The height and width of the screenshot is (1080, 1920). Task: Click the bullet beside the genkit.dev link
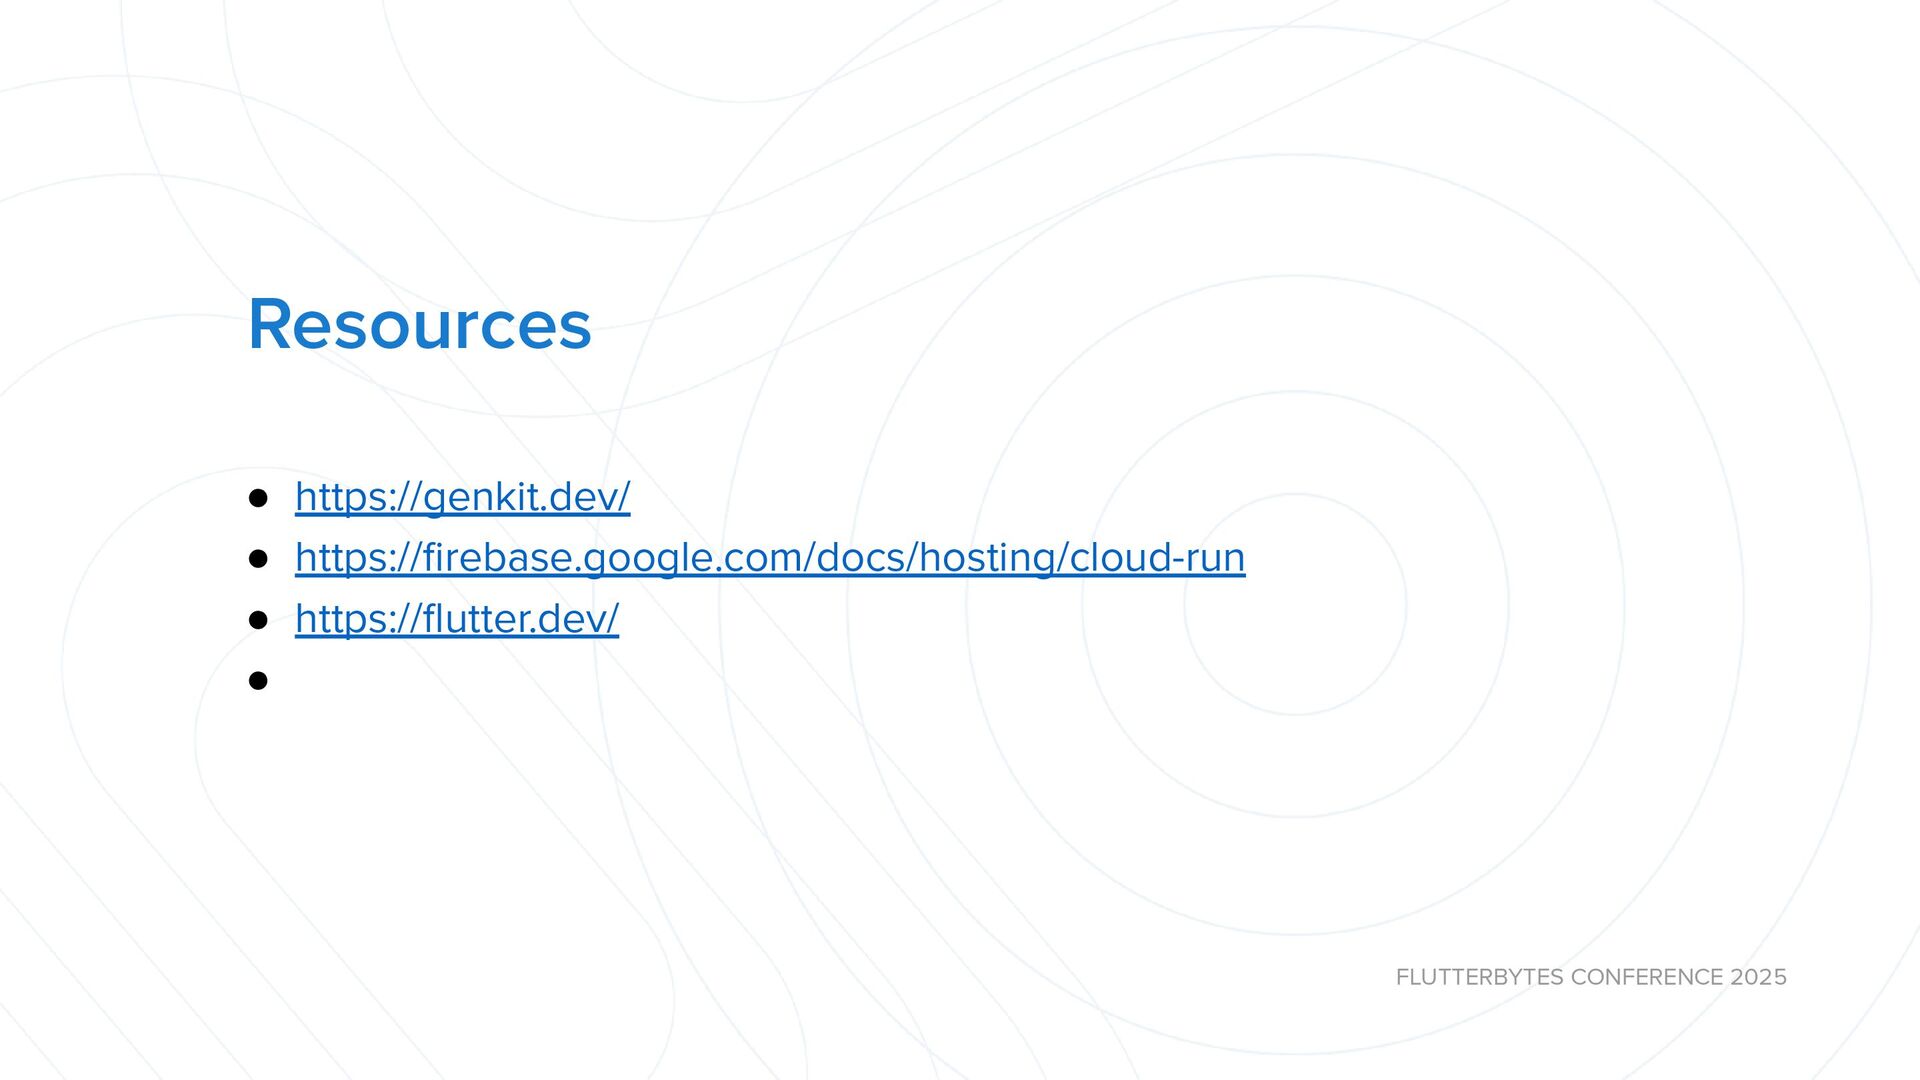coord(258,498)
